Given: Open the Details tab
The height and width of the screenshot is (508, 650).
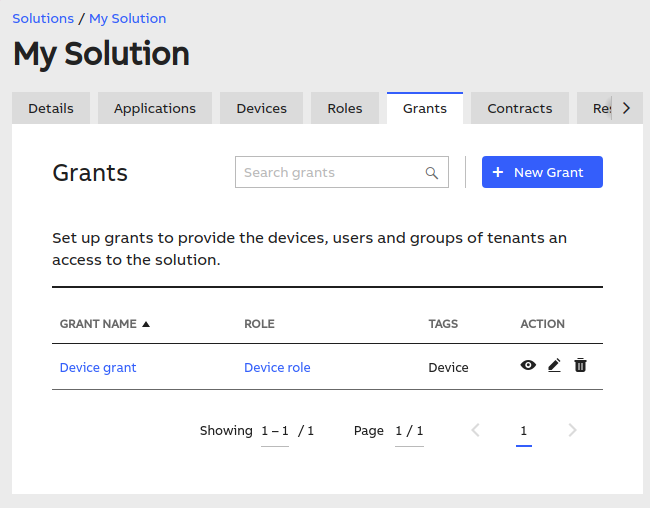Looking at the screenshot, I should (51, 108).
